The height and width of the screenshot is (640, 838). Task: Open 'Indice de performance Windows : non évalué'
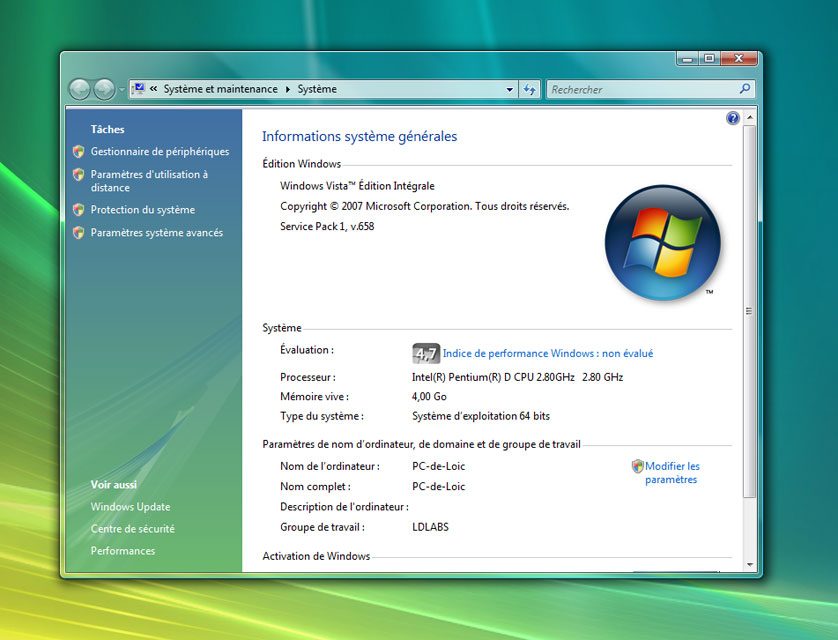548,354
